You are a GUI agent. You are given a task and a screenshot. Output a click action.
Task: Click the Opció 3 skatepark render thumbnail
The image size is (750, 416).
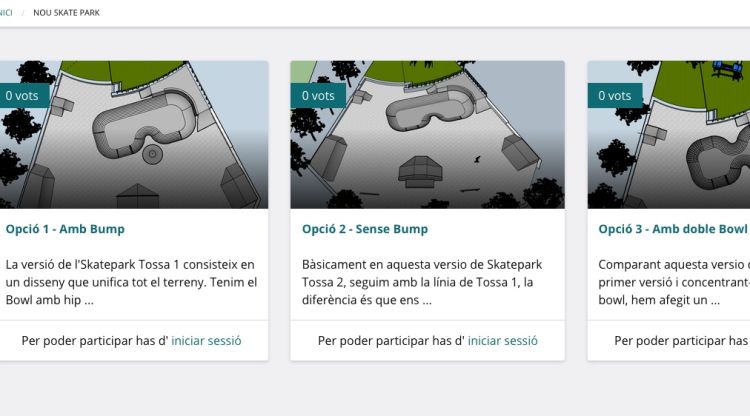click(669, 134)
